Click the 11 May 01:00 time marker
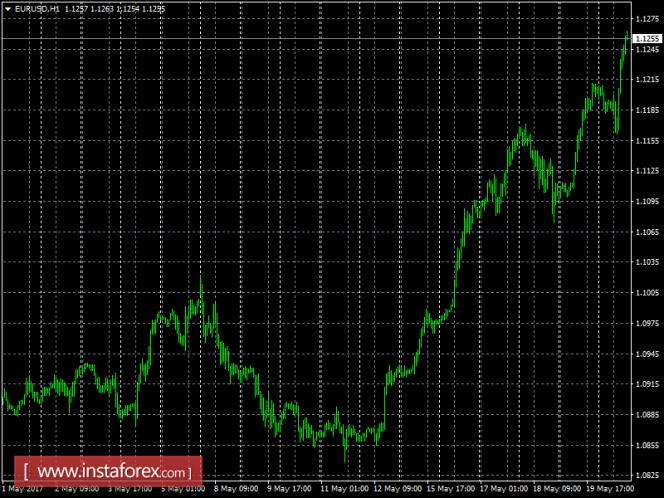The image size is (664, 498). tap(343, 490)
